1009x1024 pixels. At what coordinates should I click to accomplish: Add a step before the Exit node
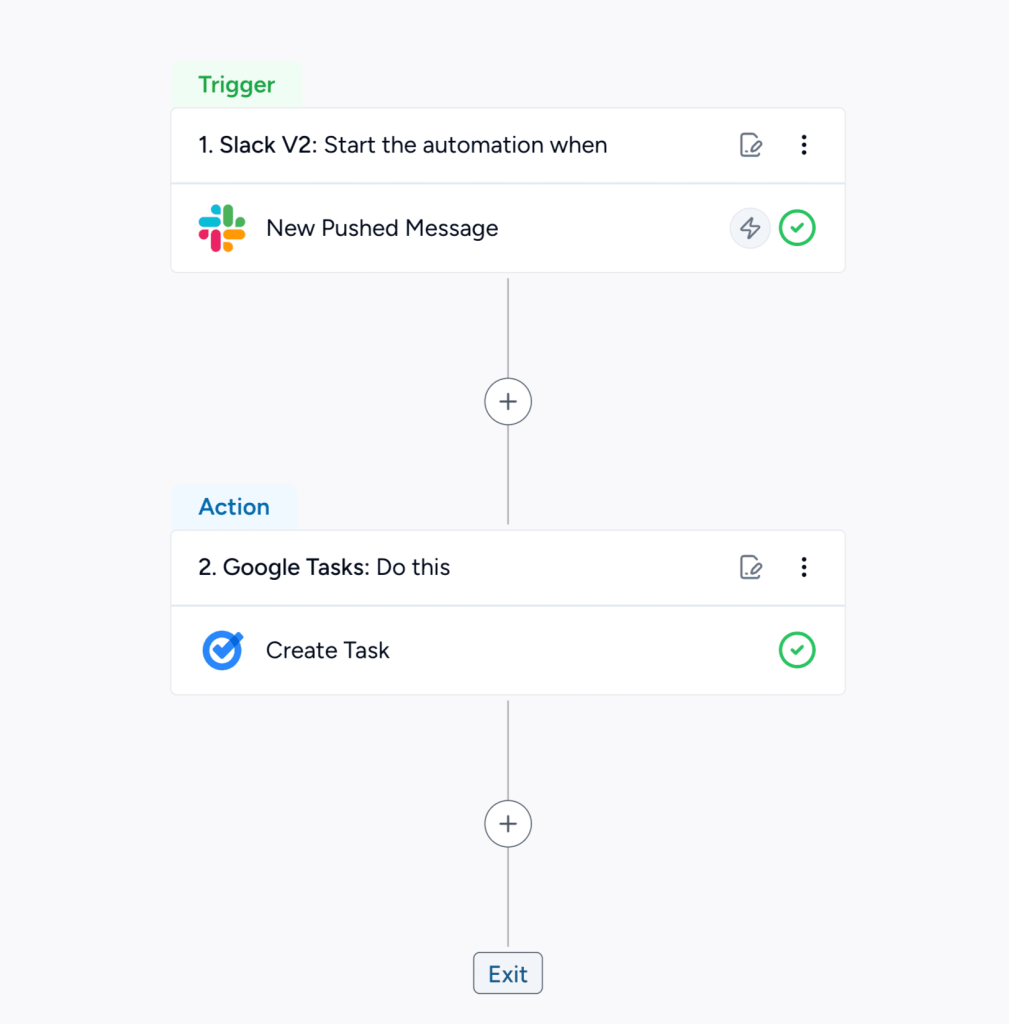[508, 824]
